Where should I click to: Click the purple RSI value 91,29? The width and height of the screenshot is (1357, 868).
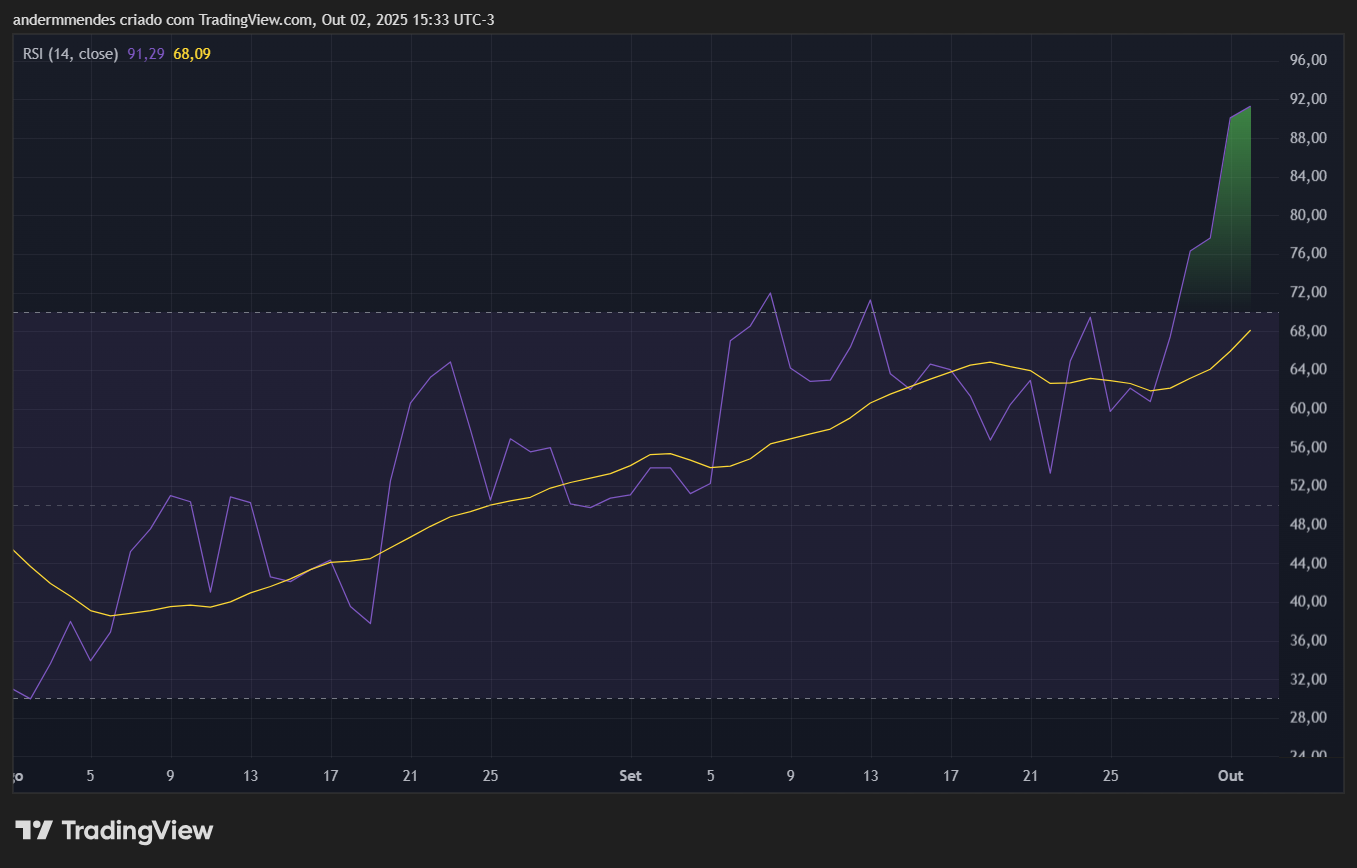[146, 53]
